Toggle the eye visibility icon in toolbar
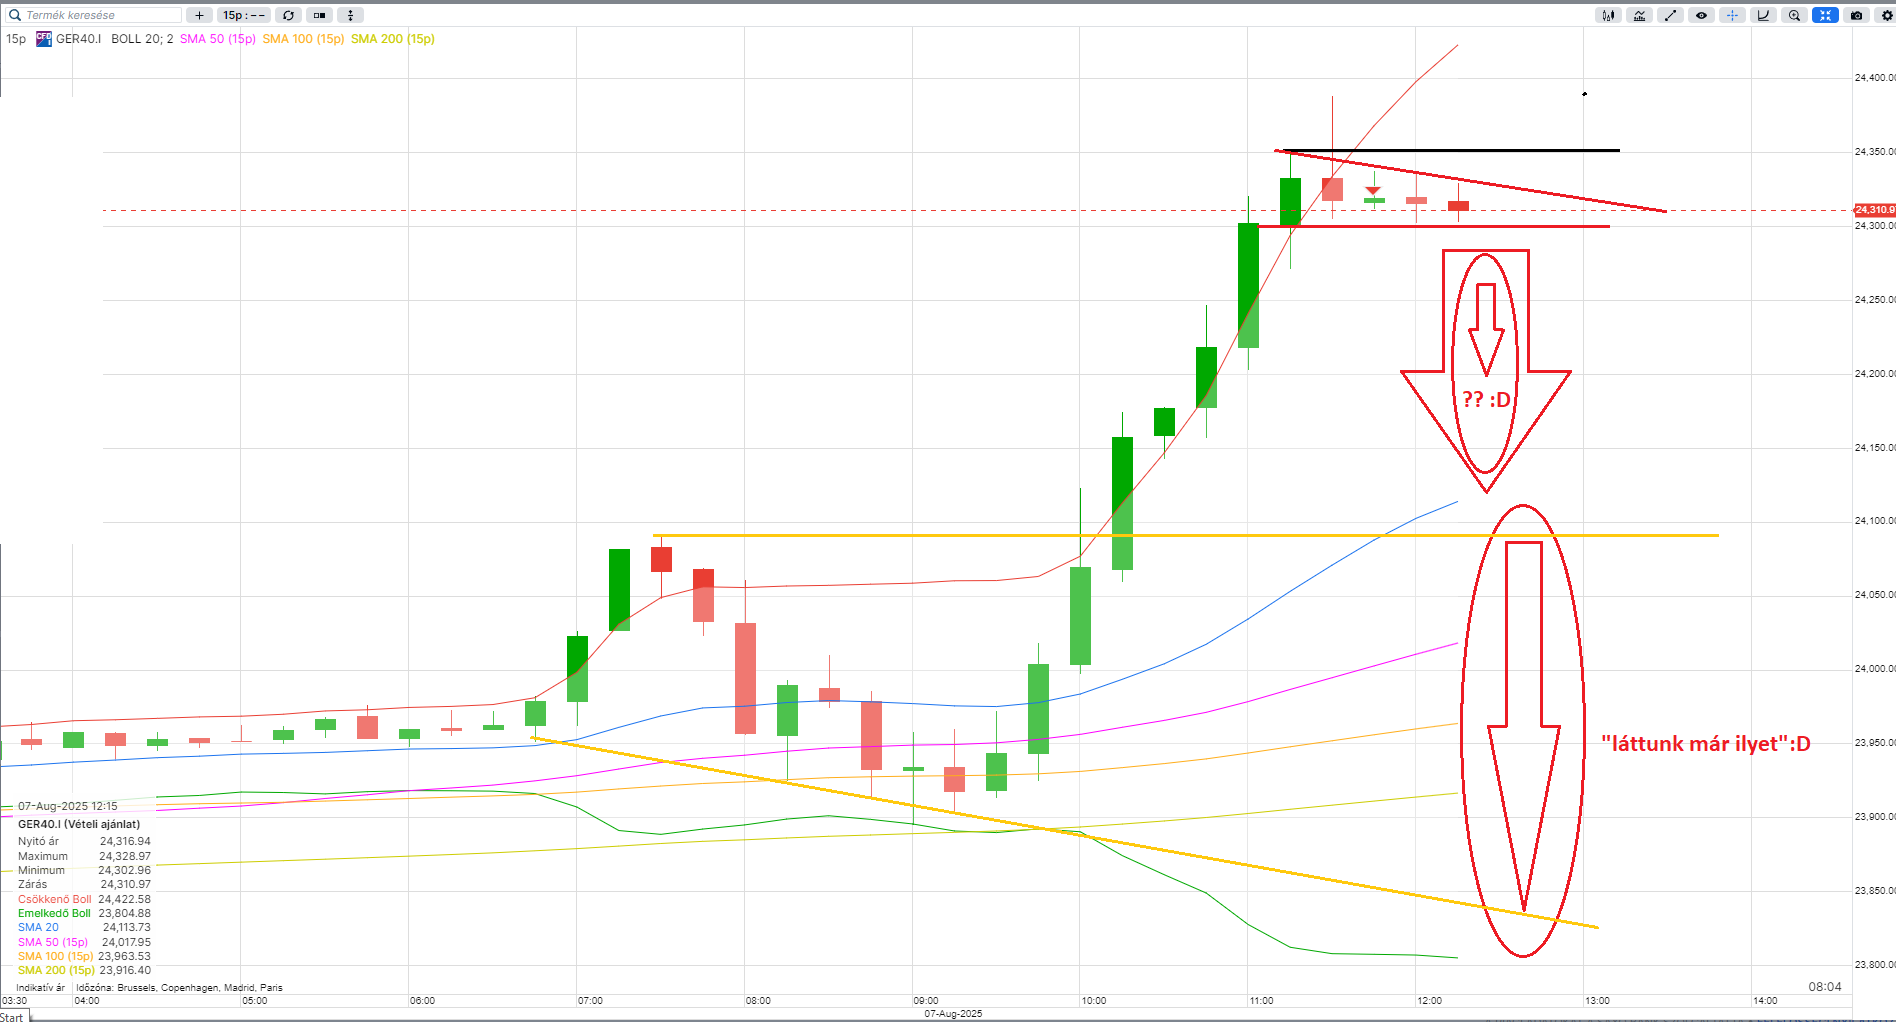Viewport: 1896px width, 1022px height. (x=1701, y=15)
